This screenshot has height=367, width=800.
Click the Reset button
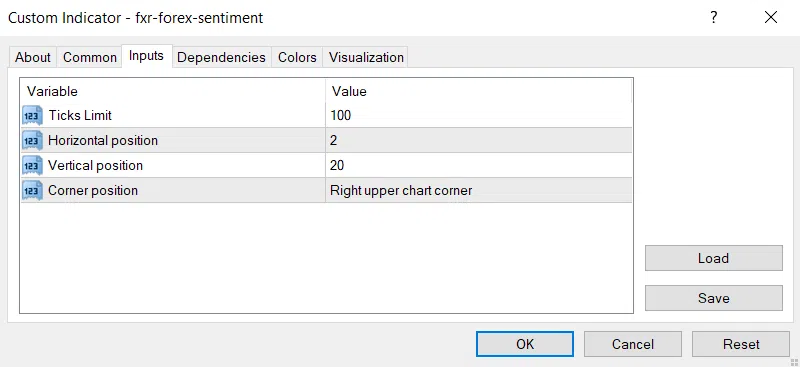[x=741, y=344]
